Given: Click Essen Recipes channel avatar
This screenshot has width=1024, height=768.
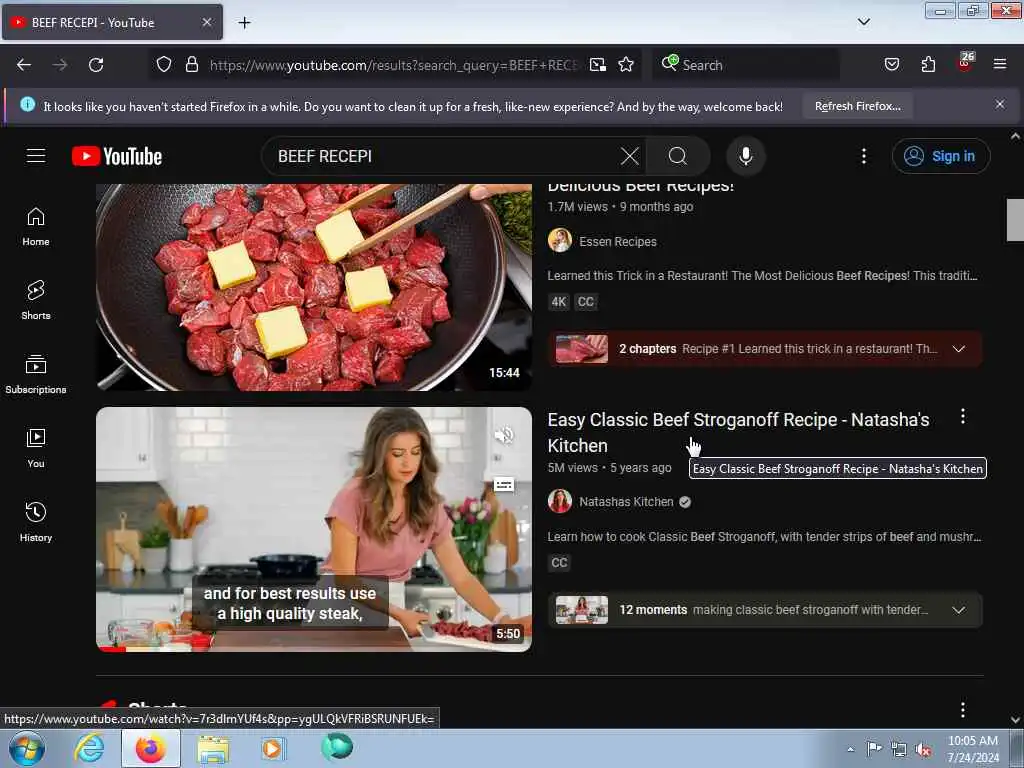Looking at the screenshot, I should 560,240.
